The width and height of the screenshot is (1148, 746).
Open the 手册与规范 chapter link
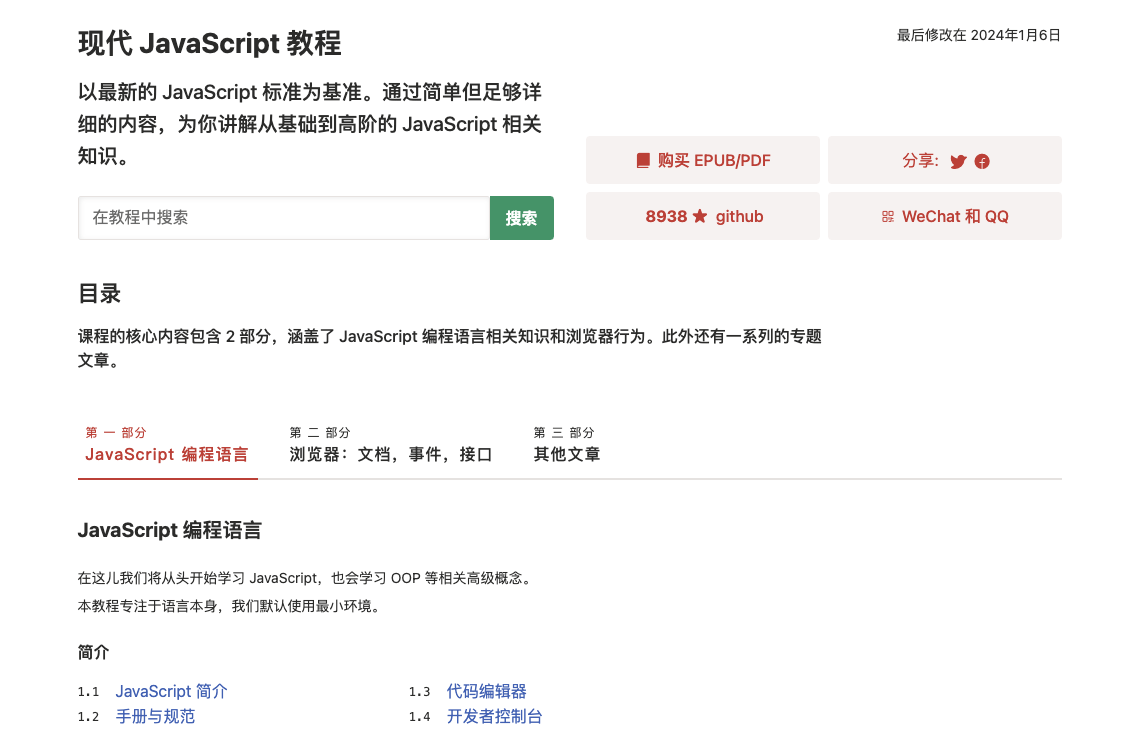point(155,716)
